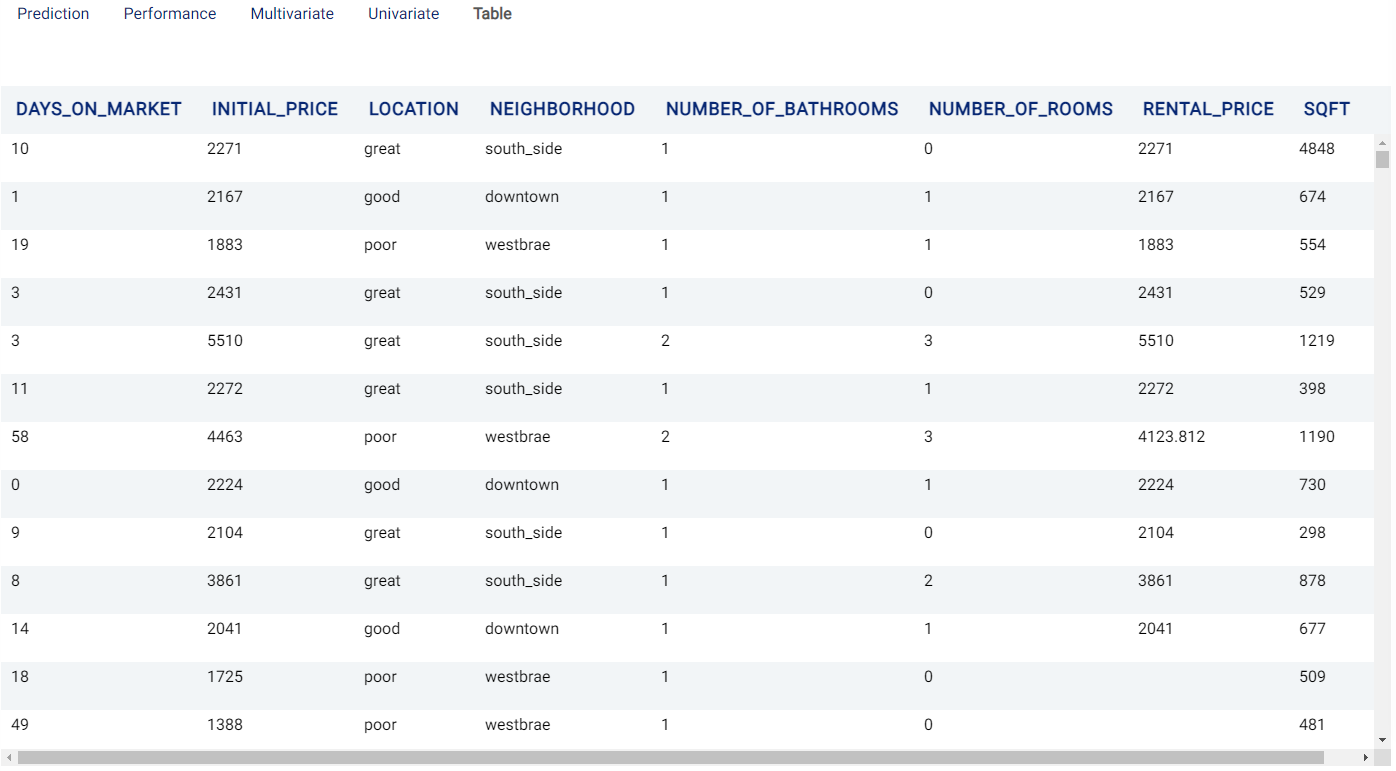The height and width of the screenshot is (771, 1396).
Task: Select days on market value 14
Action: (20, 629)
